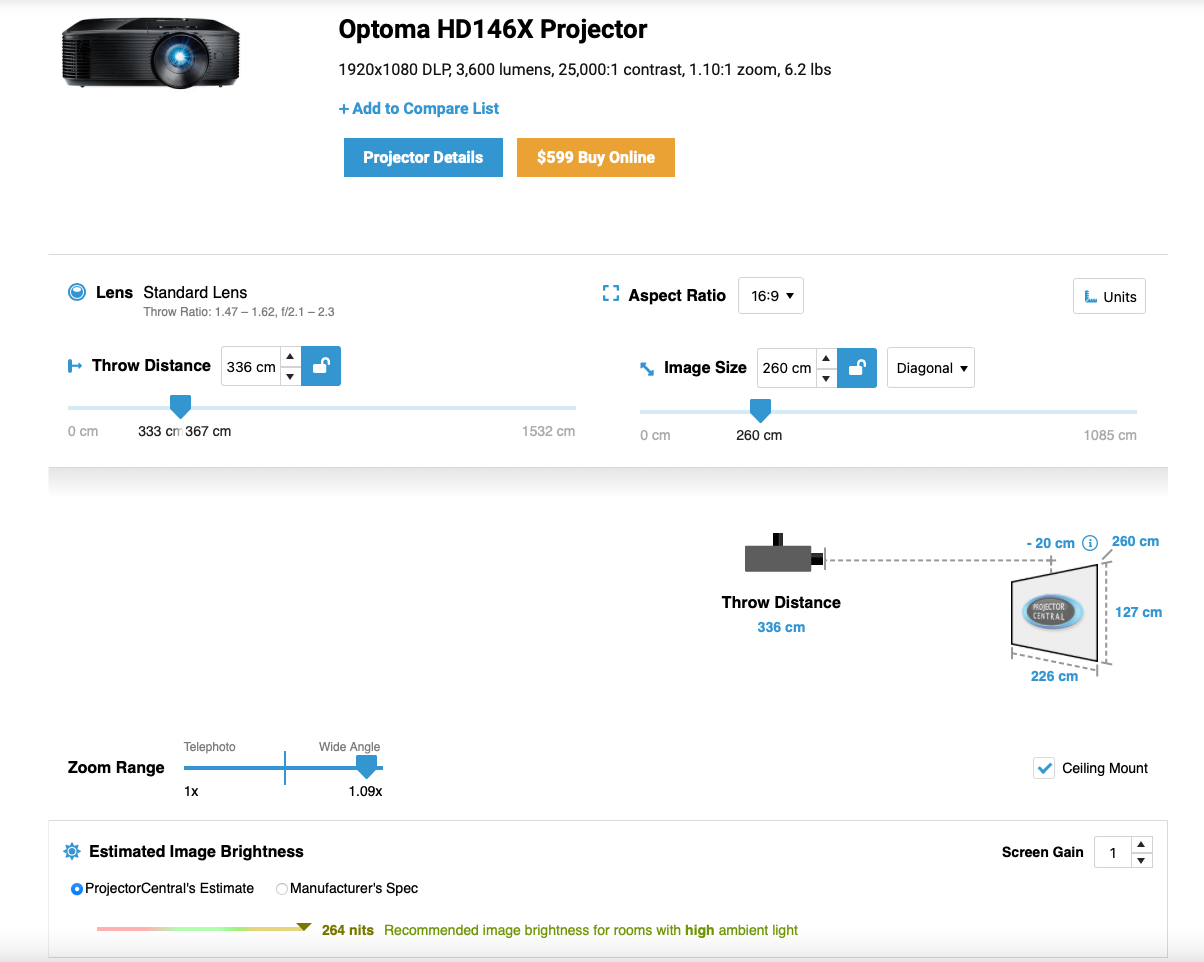
Task: Click the Zoom Range slider handle
Action: pyautogui.click(x=367, y=767)
